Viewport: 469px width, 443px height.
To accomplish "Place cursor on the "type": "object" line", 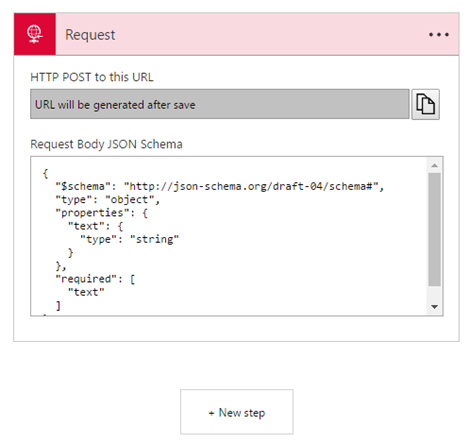I will pos(108,200).
